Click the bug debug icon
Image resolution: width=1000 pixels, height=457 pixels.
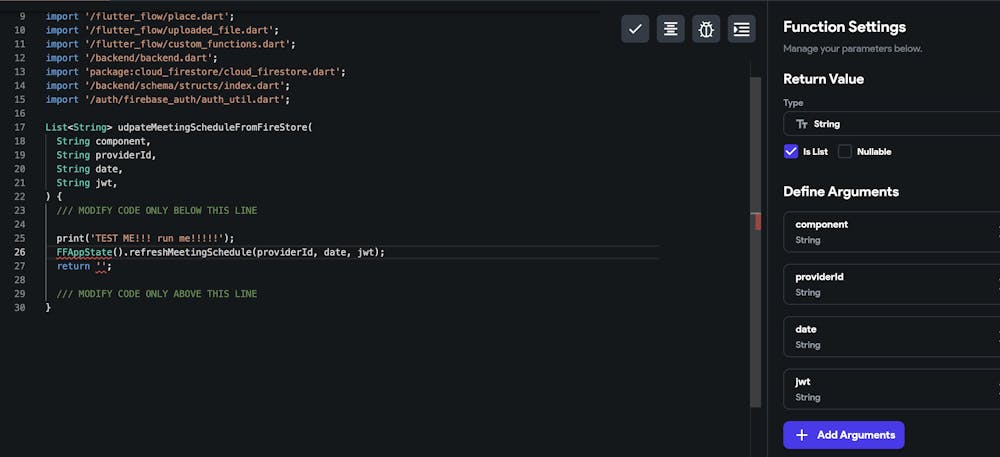pos(706,29)
